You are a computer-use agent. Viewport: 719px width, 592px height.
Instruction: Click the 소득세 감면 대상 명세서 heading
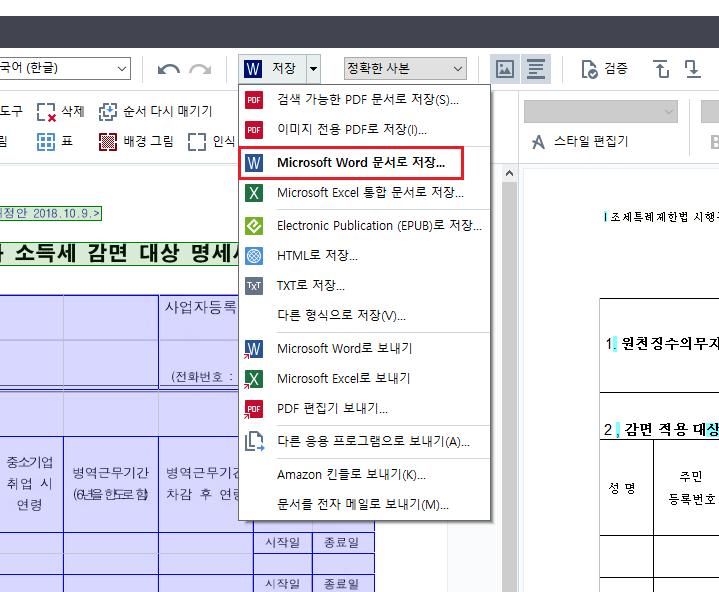coord(119,254)
